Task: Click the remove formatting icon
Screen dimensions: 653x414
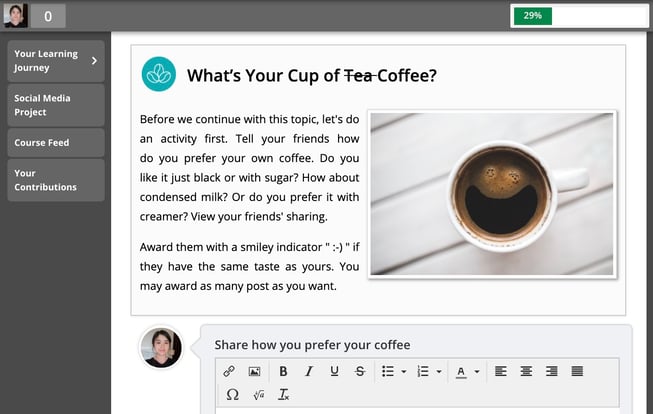Action: tap(284, 395)
